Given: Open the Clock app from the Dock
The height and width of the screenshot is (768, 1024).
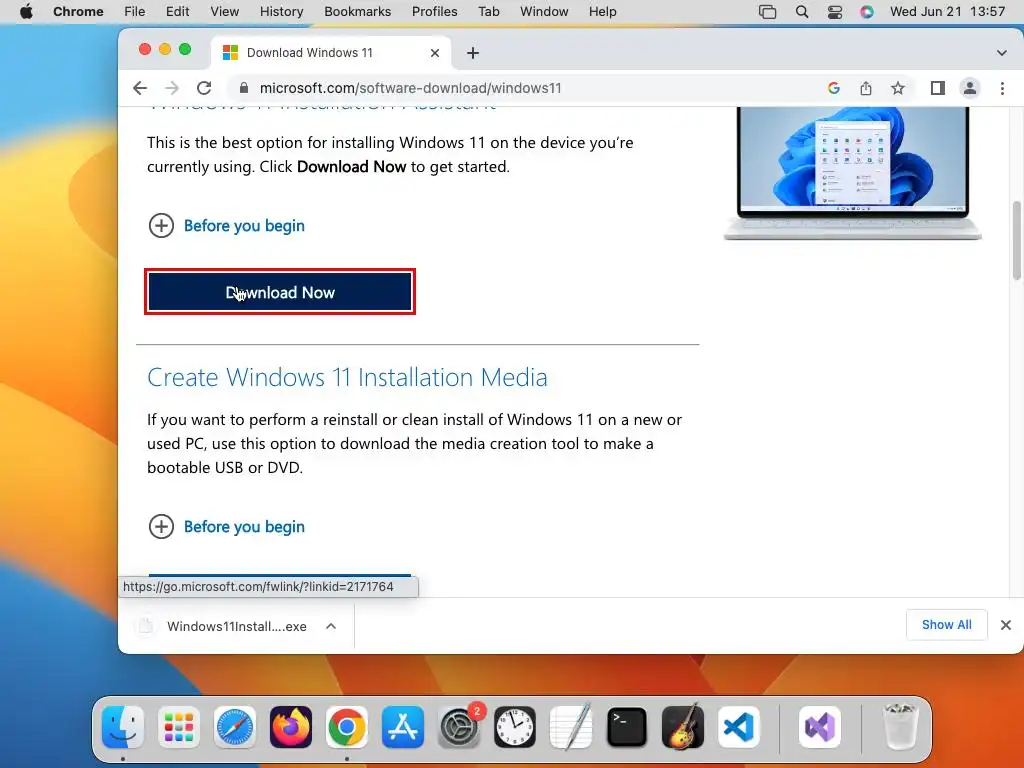Looking at the screenshot, I should click(515, 727).
